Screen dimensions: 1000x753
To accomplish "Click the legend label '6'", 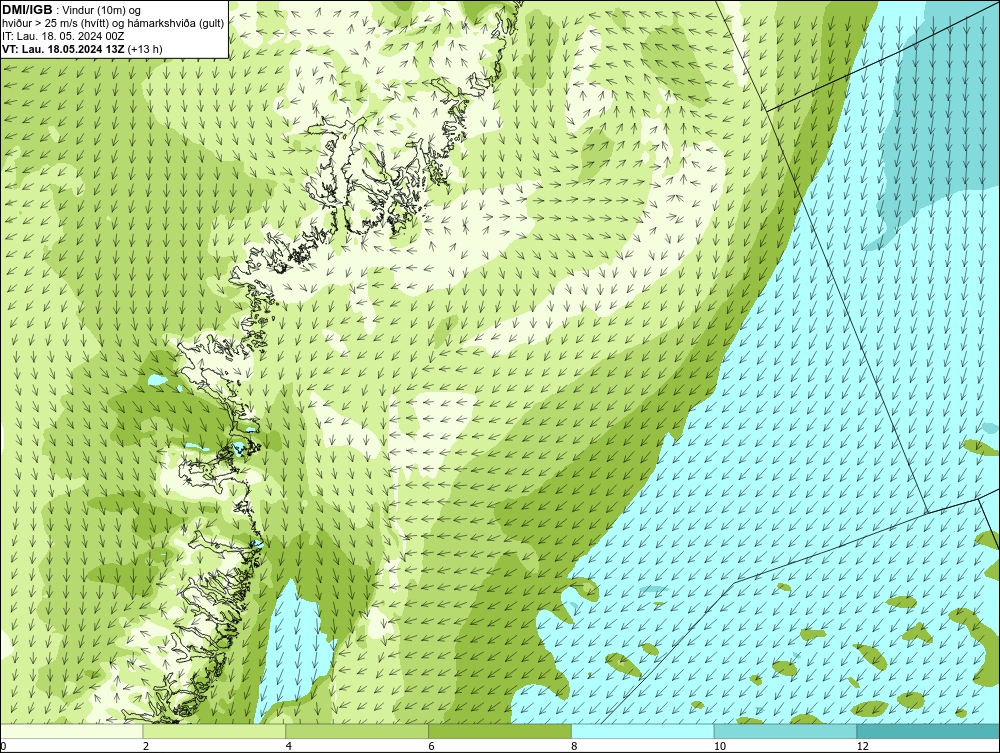I will coord(432,746).
